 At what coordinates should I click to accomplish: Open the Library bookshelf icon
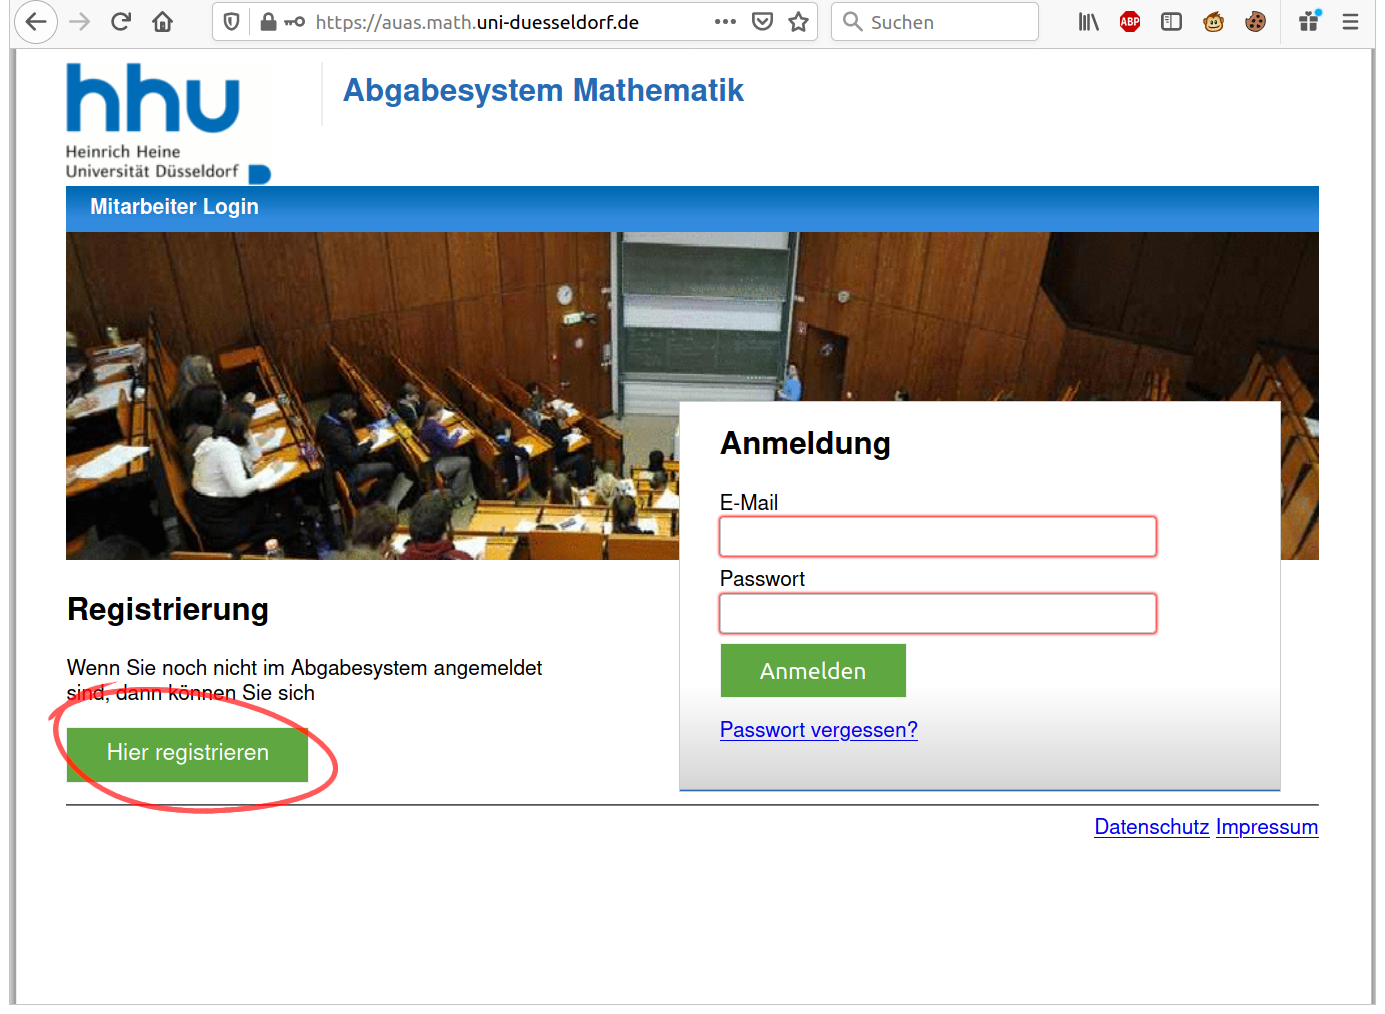pyautogui.click(x=1088, y=21)
